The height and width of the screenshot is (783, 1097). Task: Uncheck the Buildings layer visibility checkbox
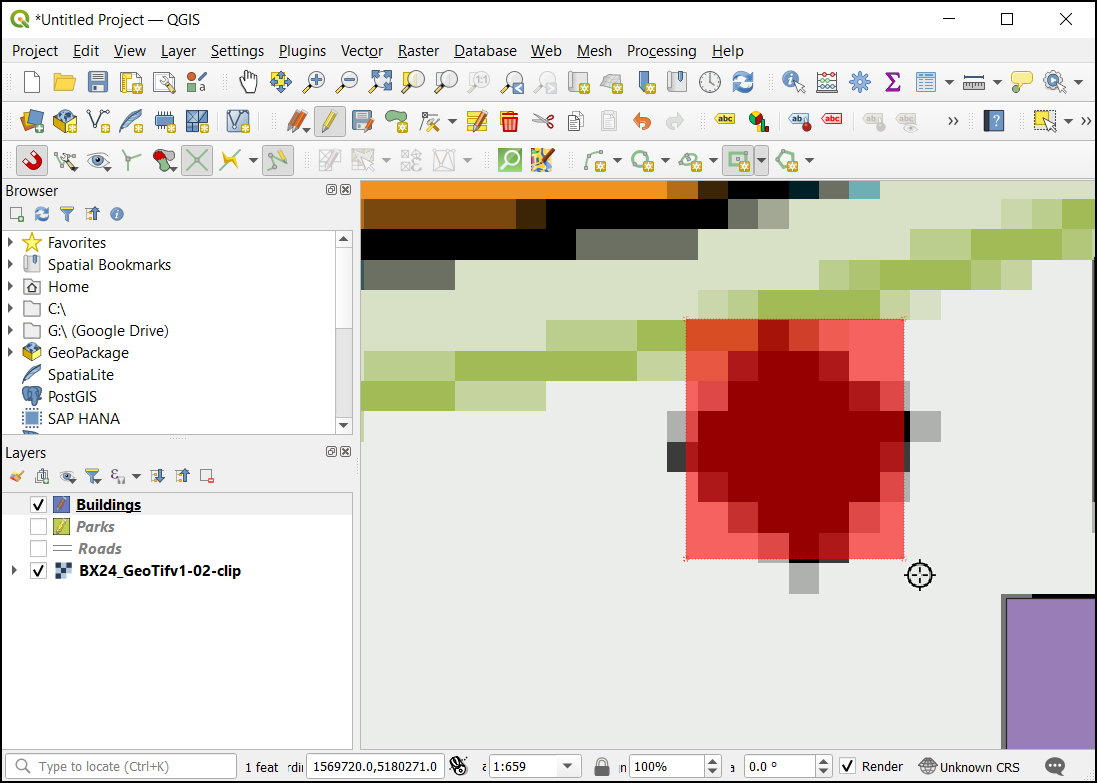coord(39,505)
